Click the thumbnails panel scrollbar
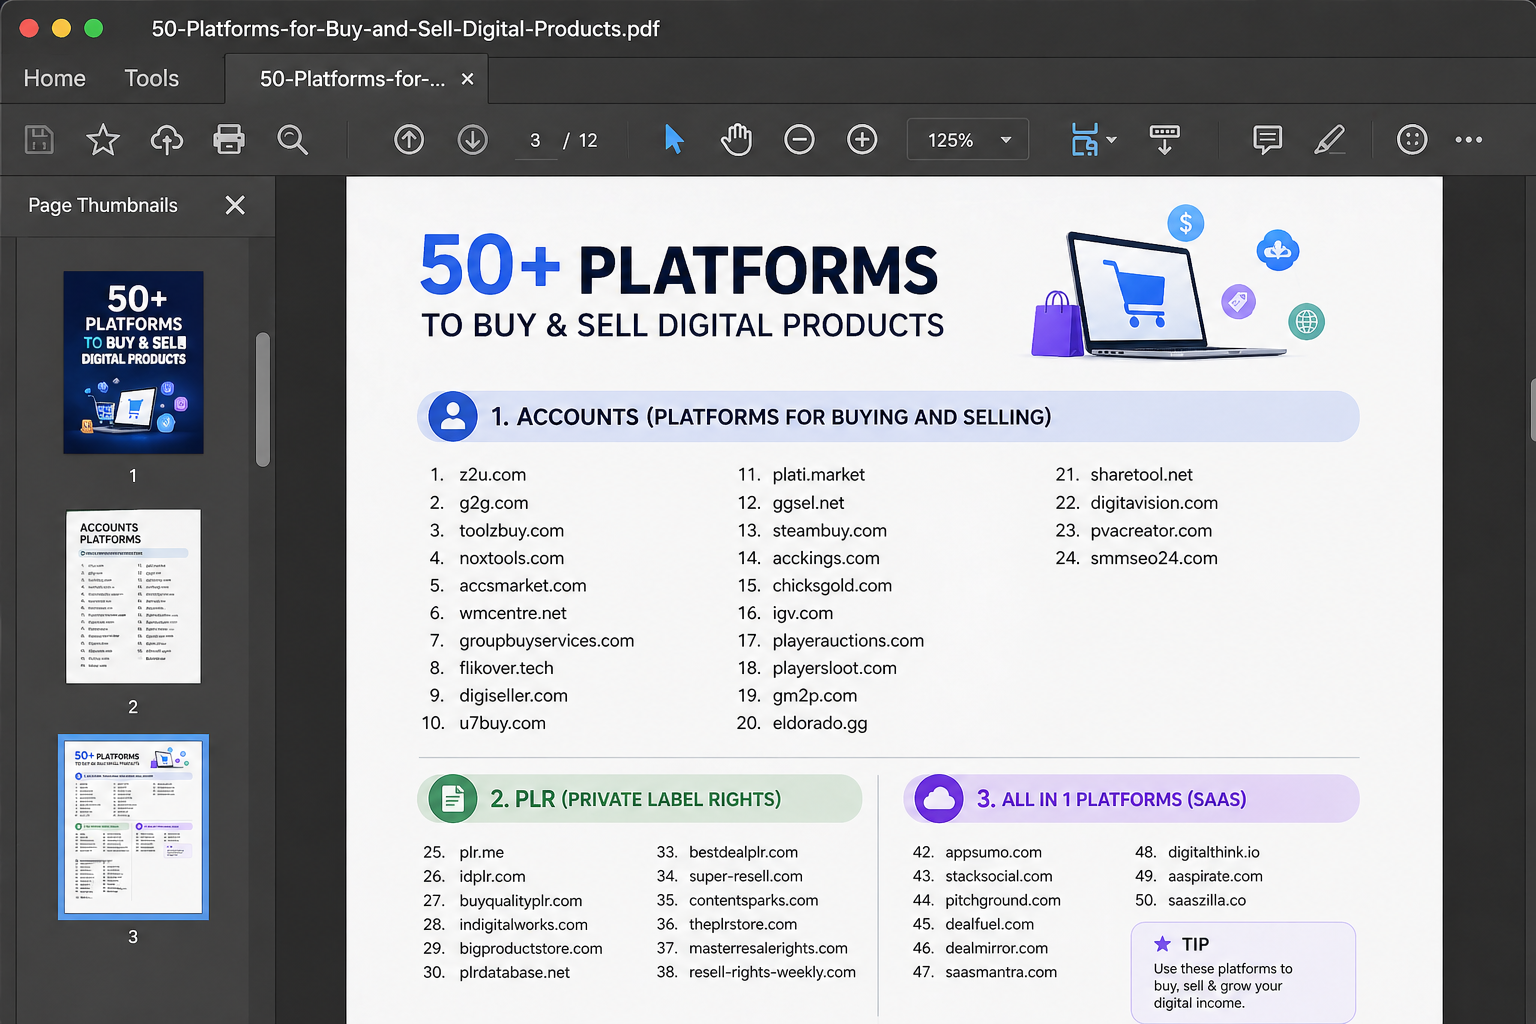 (x=263, y=400)
